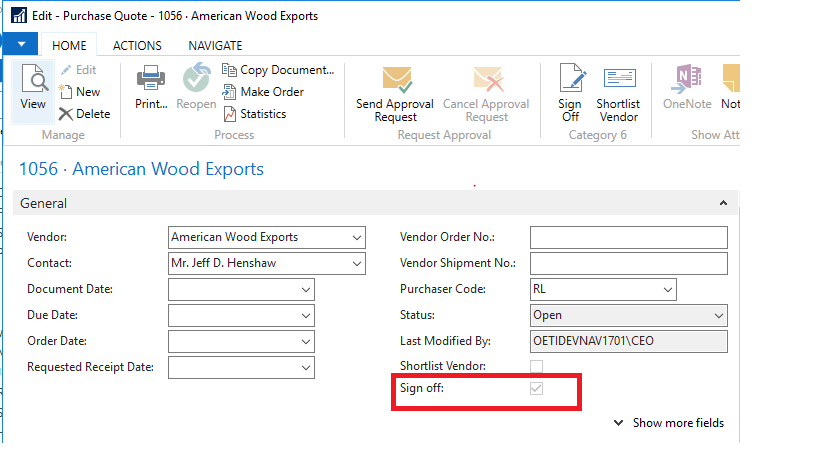This screenshot has width=819, height=460.
Task: Toggle the Sign off checkbox
Action: point(536,388)
